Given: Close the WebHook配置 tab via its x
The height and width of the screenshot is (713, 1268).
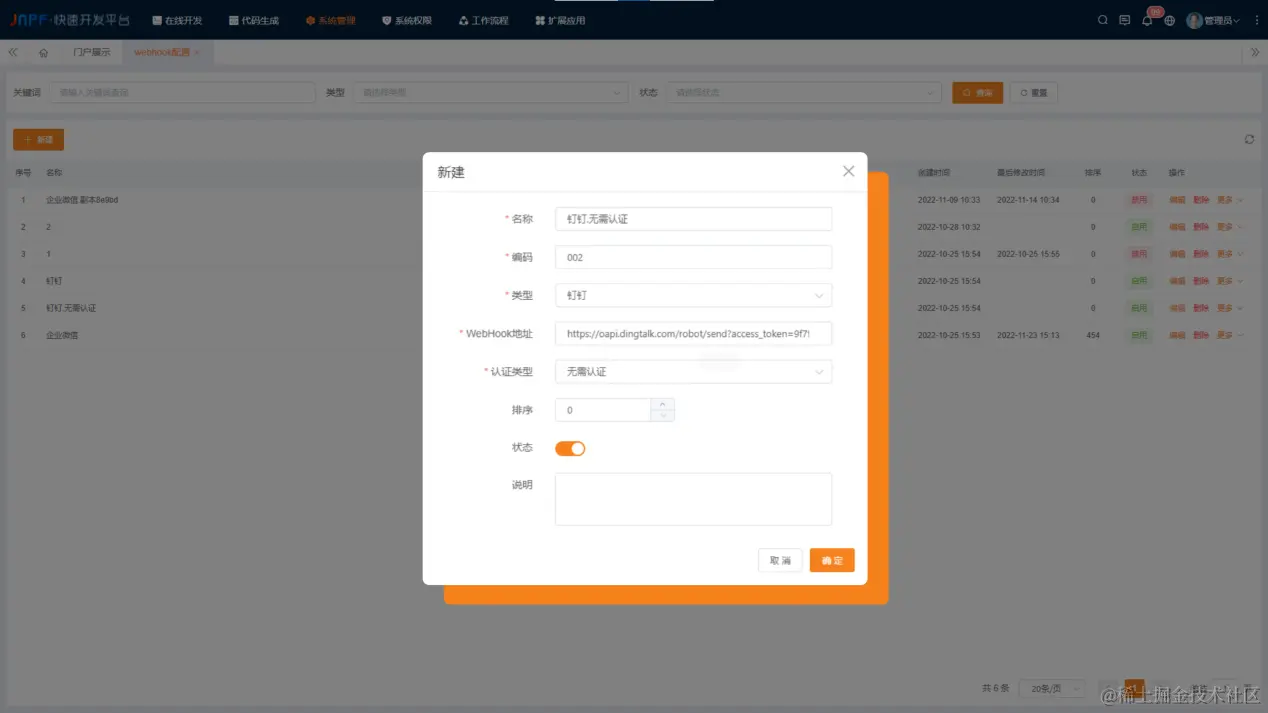Looking at the screenshot, I should pos(197,52).
